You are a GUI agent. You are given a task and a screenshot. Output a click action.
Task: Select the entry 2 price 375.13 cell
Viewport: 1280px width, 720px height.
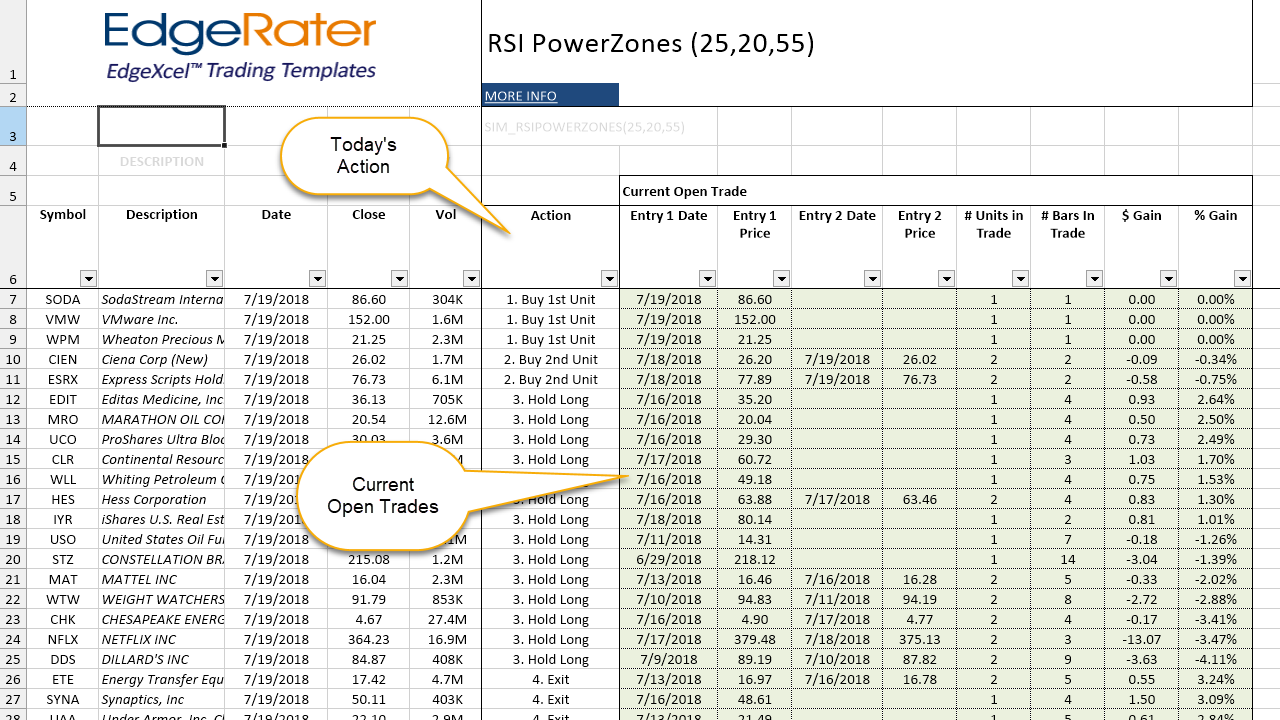point(920,639)
